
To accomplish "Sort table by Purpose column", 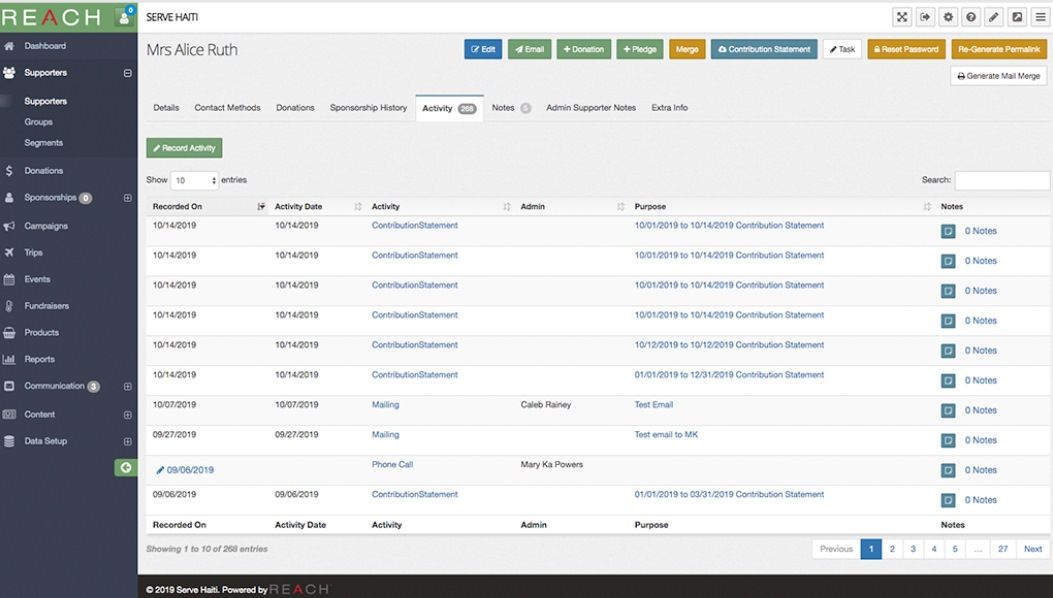I will click(782, 206).
